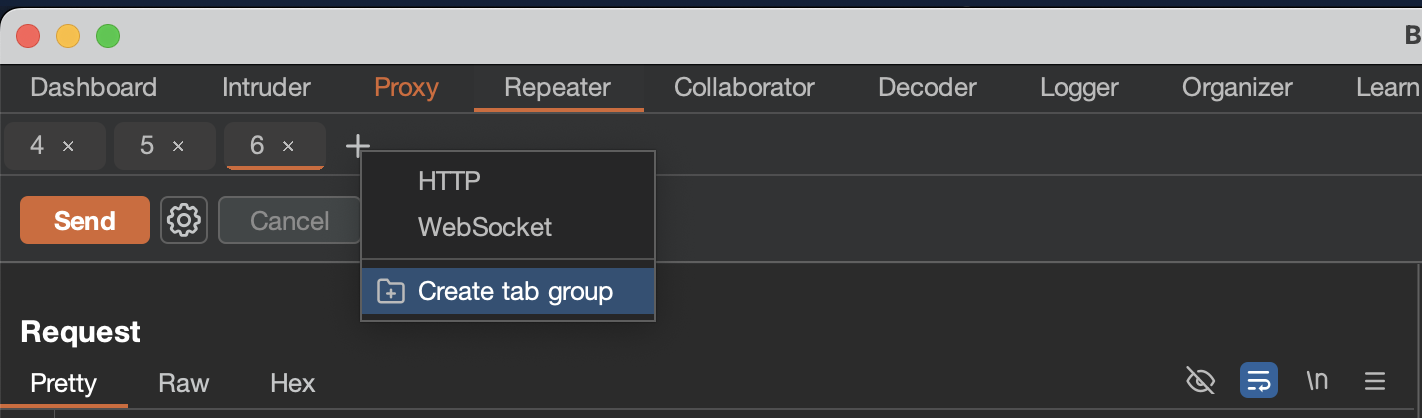
Task: Click the plus icon to add tab
Action: pyautogui.click(x=357, y=147)
